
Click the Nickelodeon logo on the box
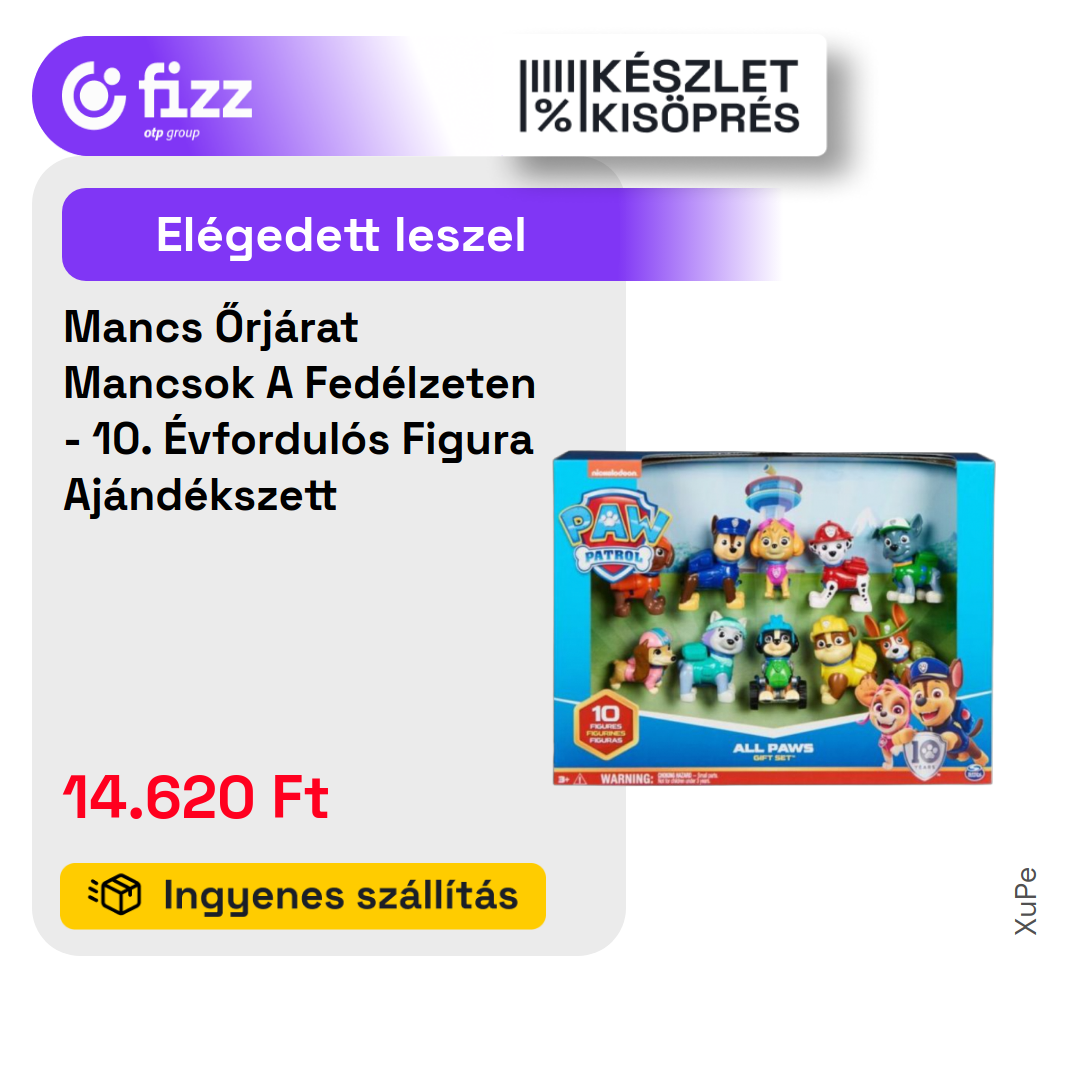tap(613, 472)
